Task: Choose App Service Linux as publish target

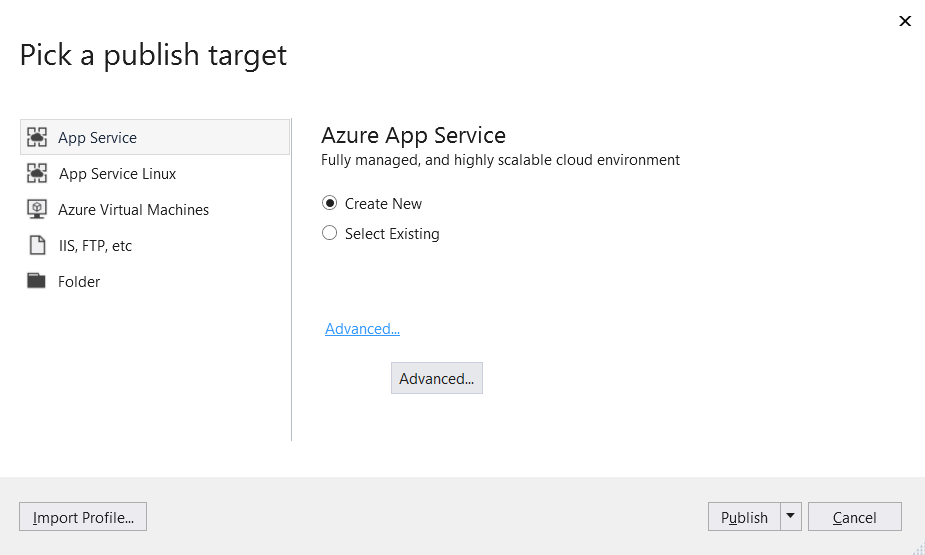Action: tap(117, 173)
